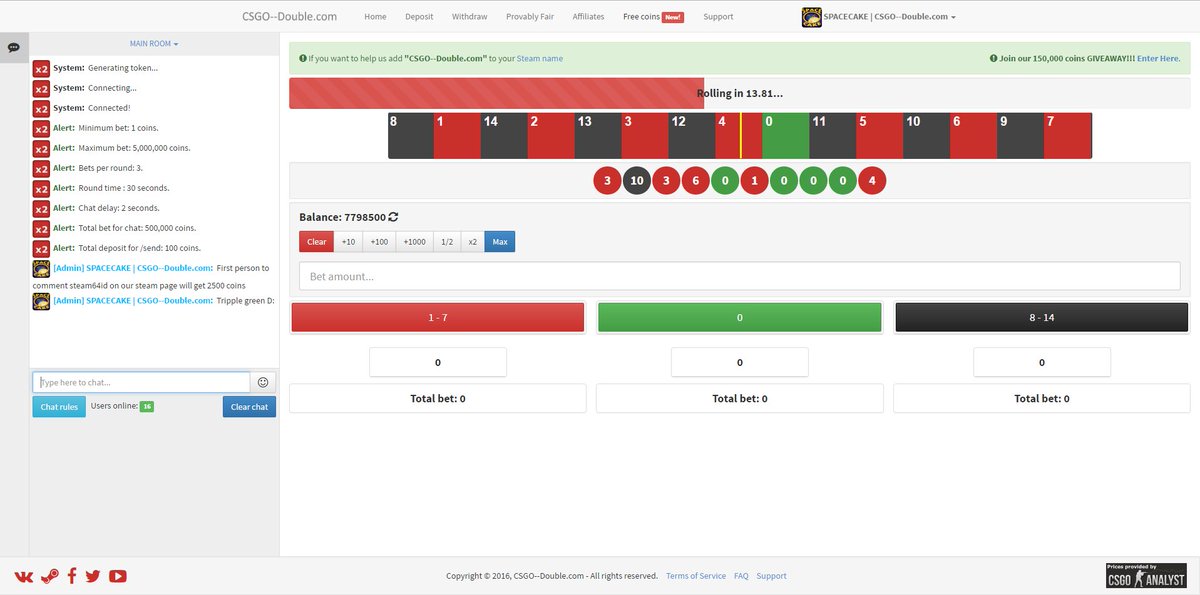This screenshot has width=1200, height=595.
Task: Add +10 to the bet
Action: point(348,242)
